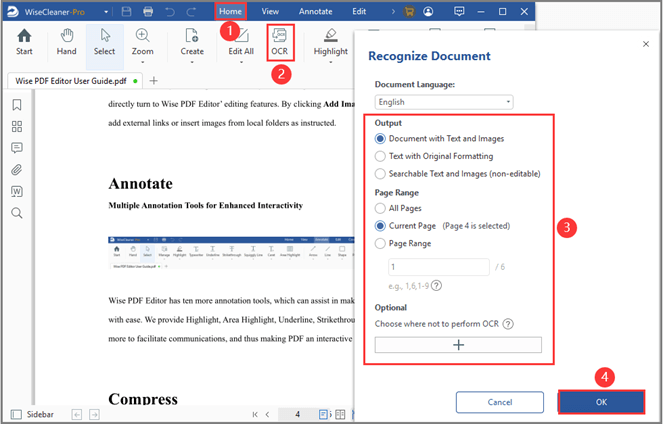Image resolution: width=663 pixels, height=424 pixels.
Task: Expand the Edit All dropdown arrow
Action: click(241, 63)
